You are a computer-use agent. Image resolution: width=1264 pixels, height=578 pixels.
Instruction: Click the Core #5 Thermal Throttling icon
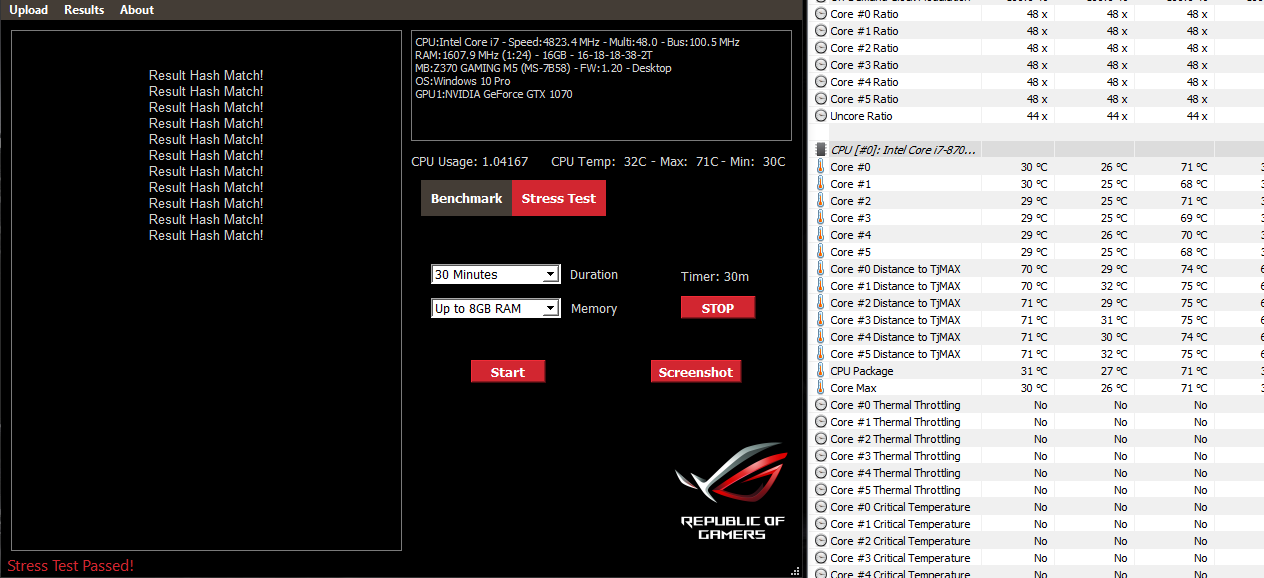[821, 490]
